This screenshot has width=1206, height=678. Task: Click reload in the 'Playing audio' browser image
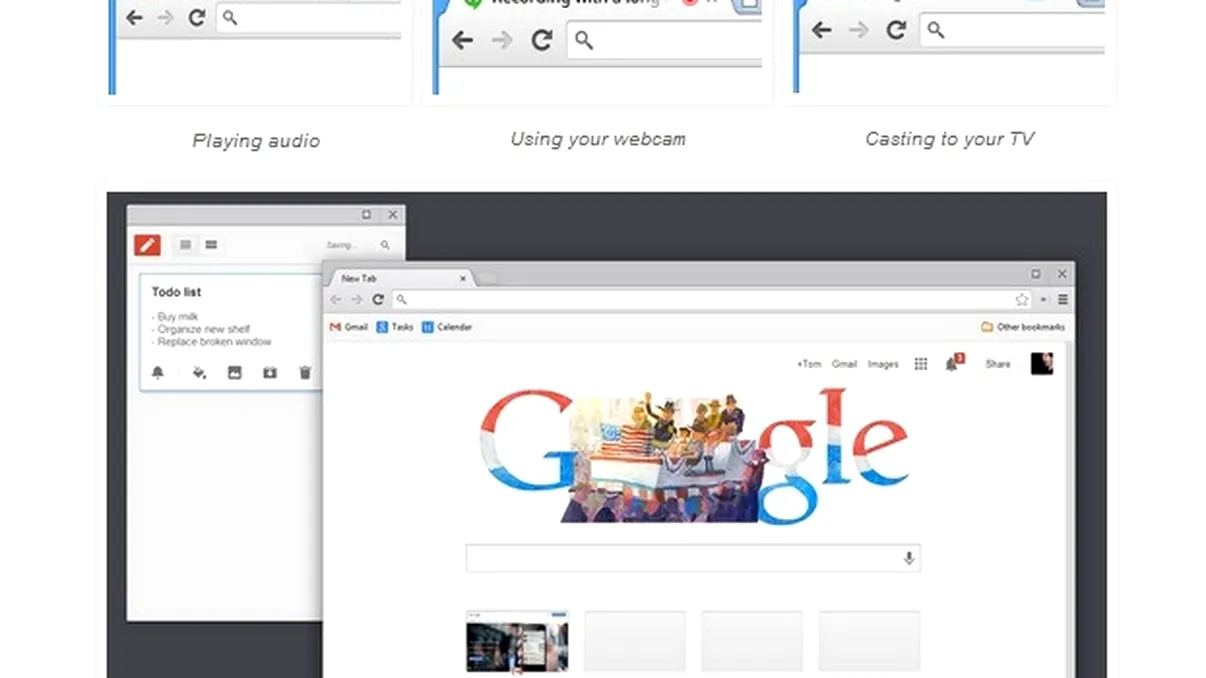point(197,17)
